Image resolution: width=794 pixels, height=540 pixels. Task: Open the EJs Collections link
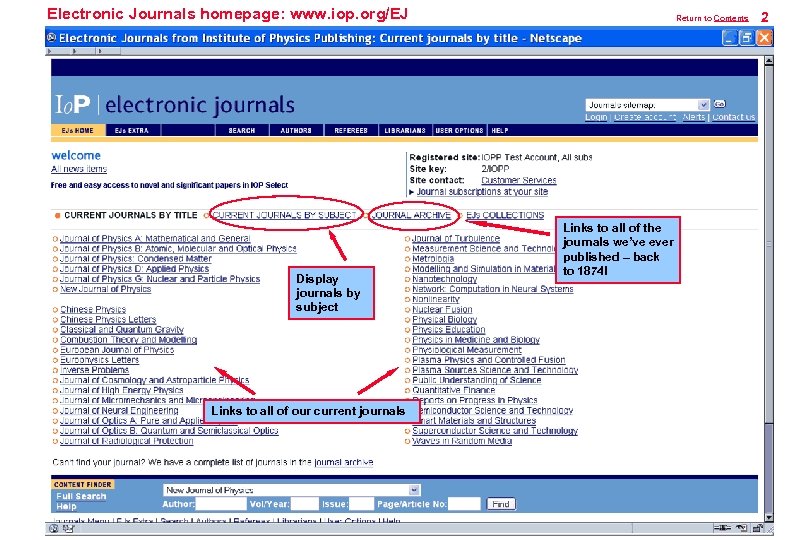tap(505, 215)
